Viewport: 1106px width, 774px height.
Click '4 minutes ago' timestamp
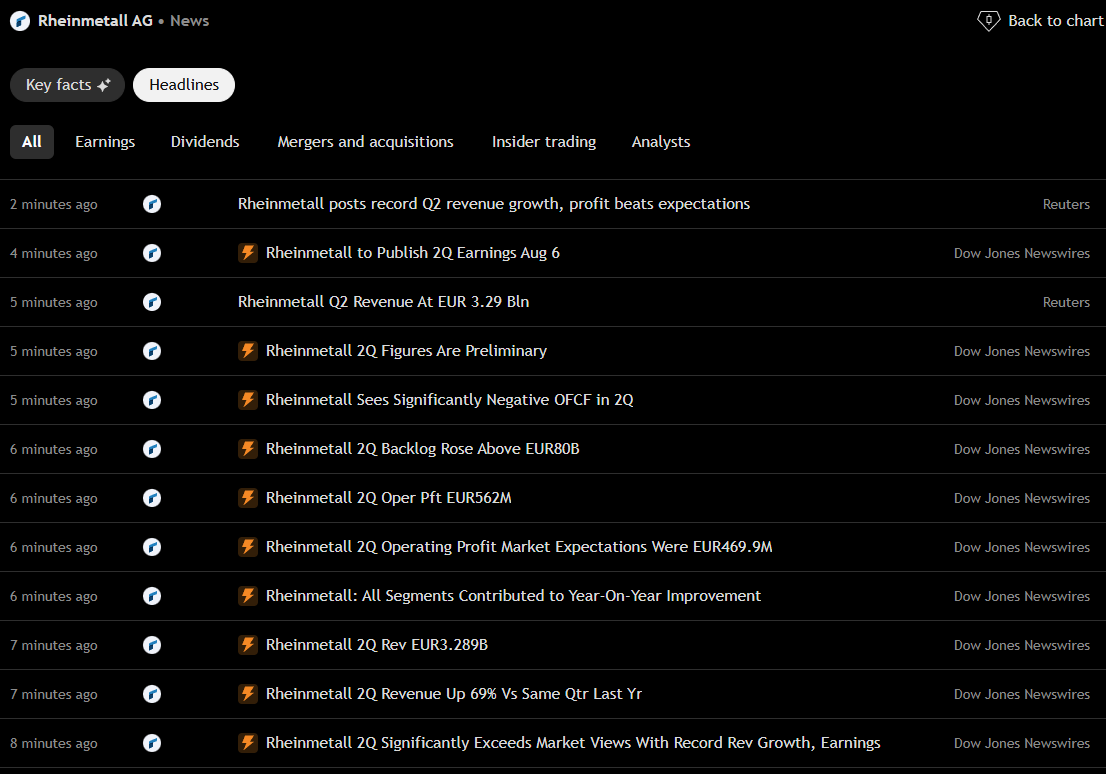(x=54, y=253)
